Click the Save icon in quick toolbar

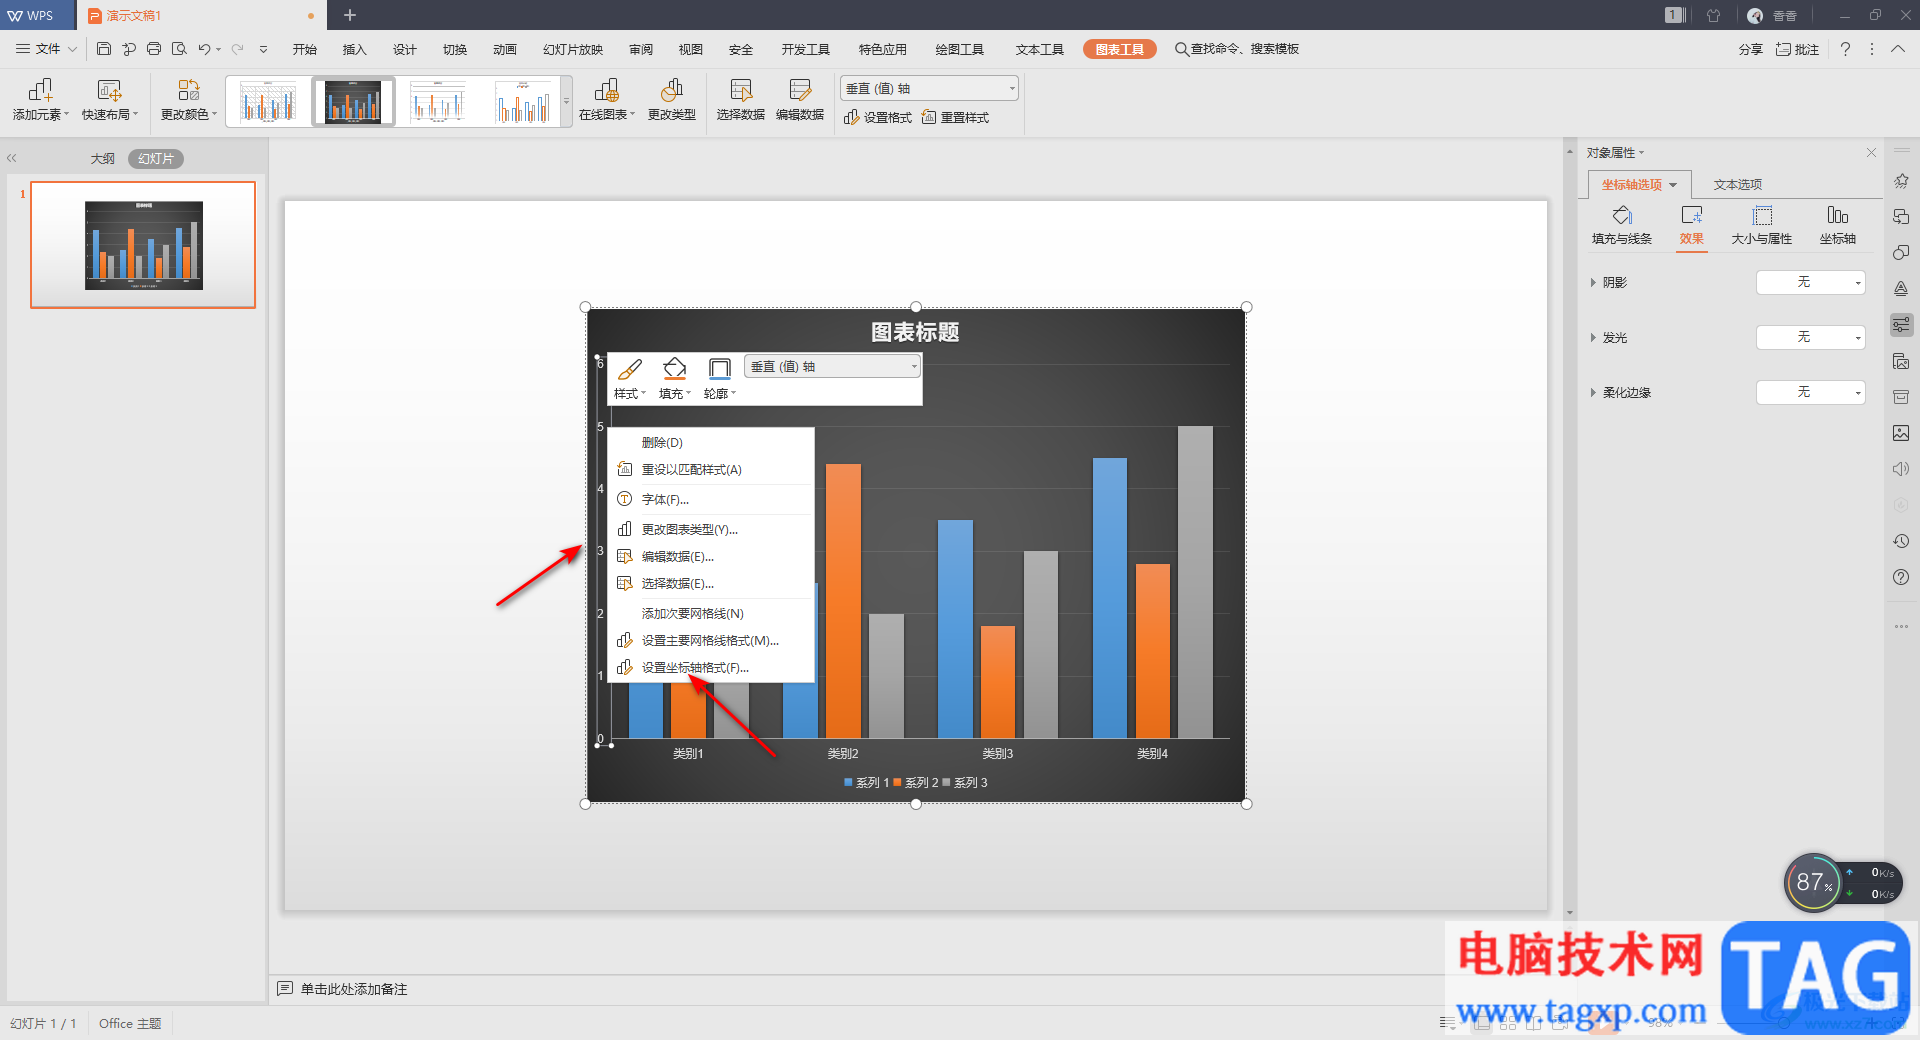click(103, 49)
